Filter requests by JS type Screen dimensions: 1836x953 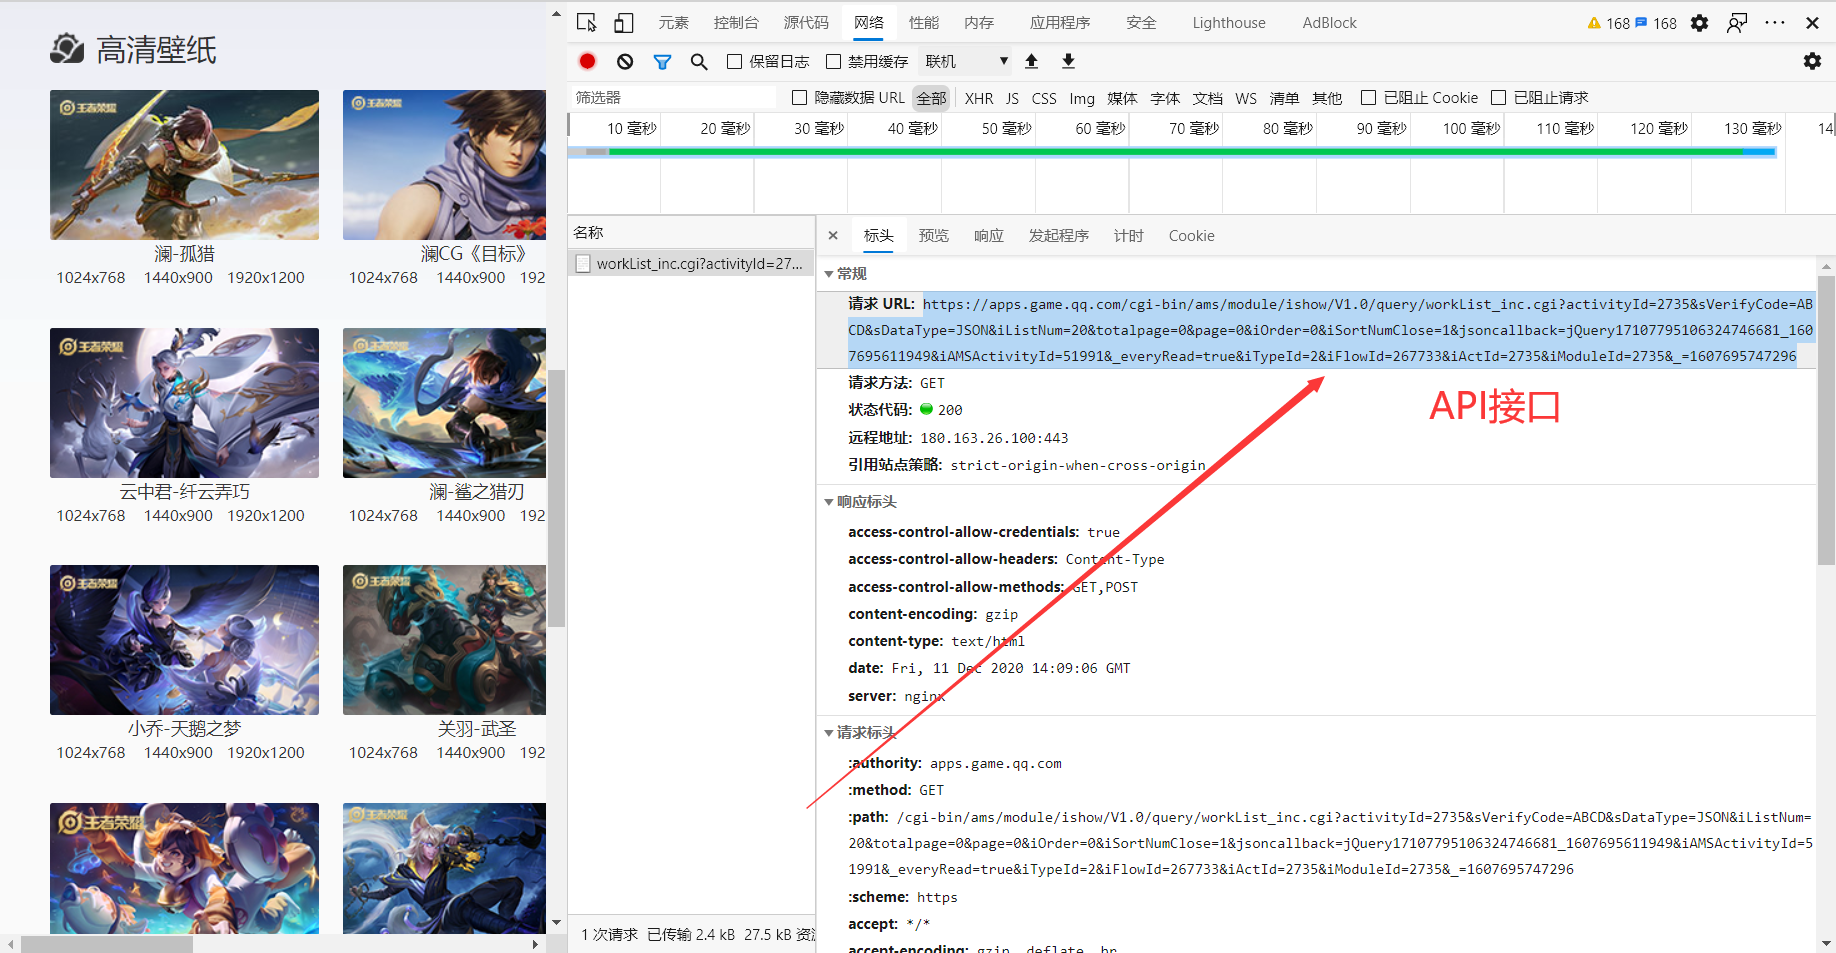[1012, 98]
